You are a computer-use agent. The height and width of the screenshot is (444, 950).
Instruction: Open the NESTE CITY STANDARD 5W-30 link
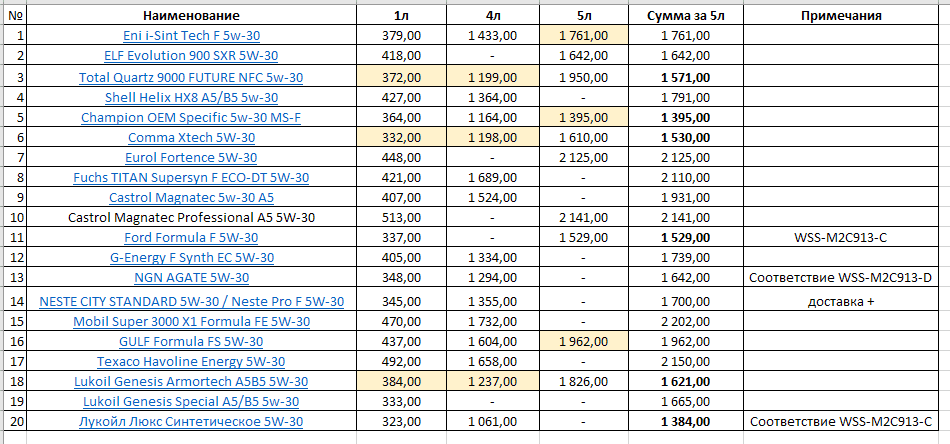pos(191,301)
